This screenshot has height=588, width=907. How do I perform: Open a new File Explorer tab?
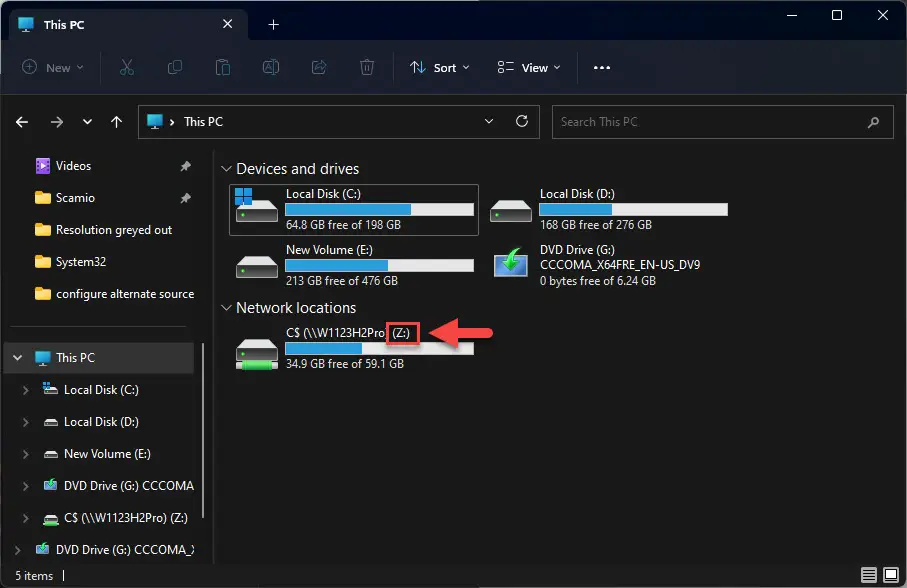[273, 24]
